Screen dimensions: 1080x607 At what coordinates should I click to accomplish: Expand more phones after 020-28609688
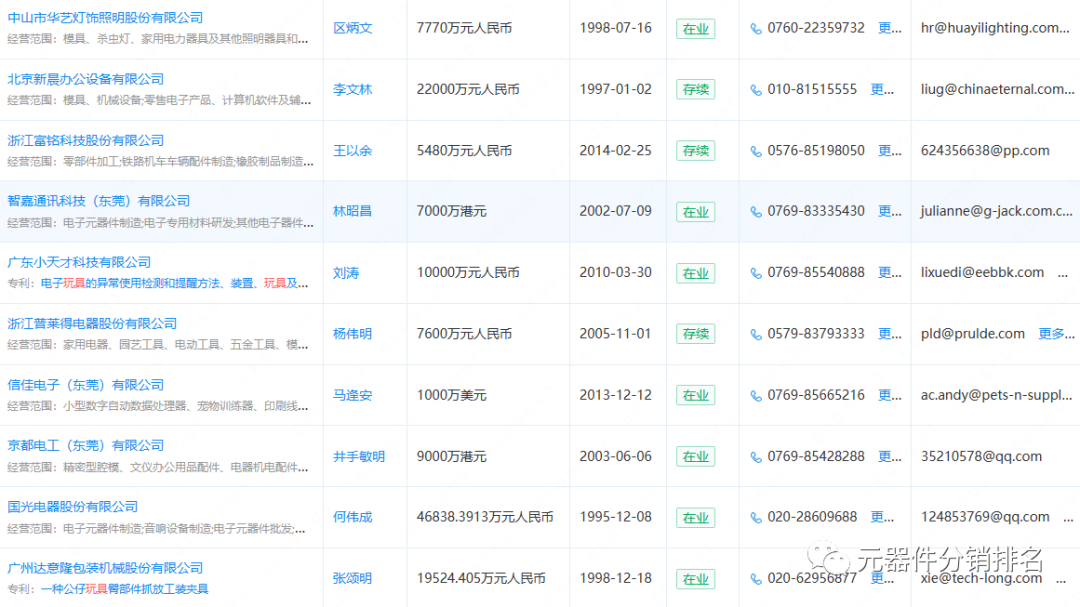click(x=882, y=517)
